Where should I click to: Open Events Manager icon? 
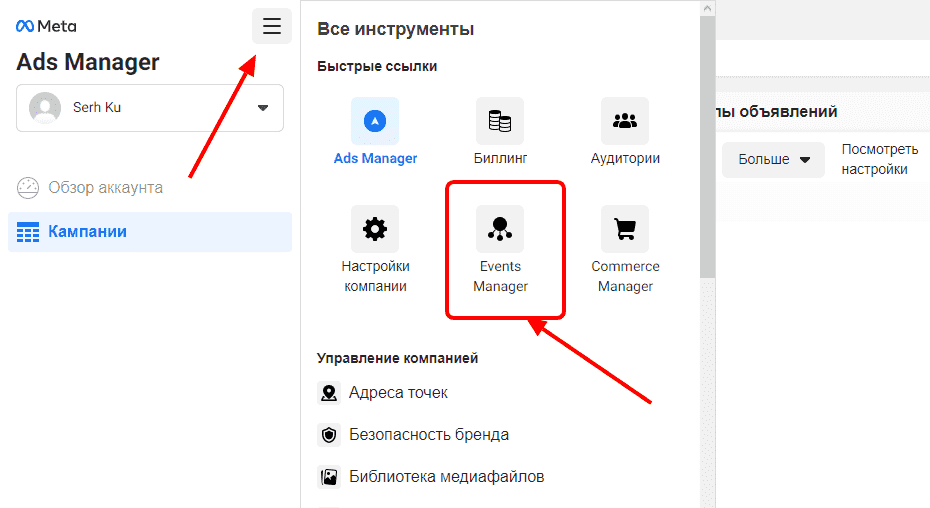coord(500,229)
